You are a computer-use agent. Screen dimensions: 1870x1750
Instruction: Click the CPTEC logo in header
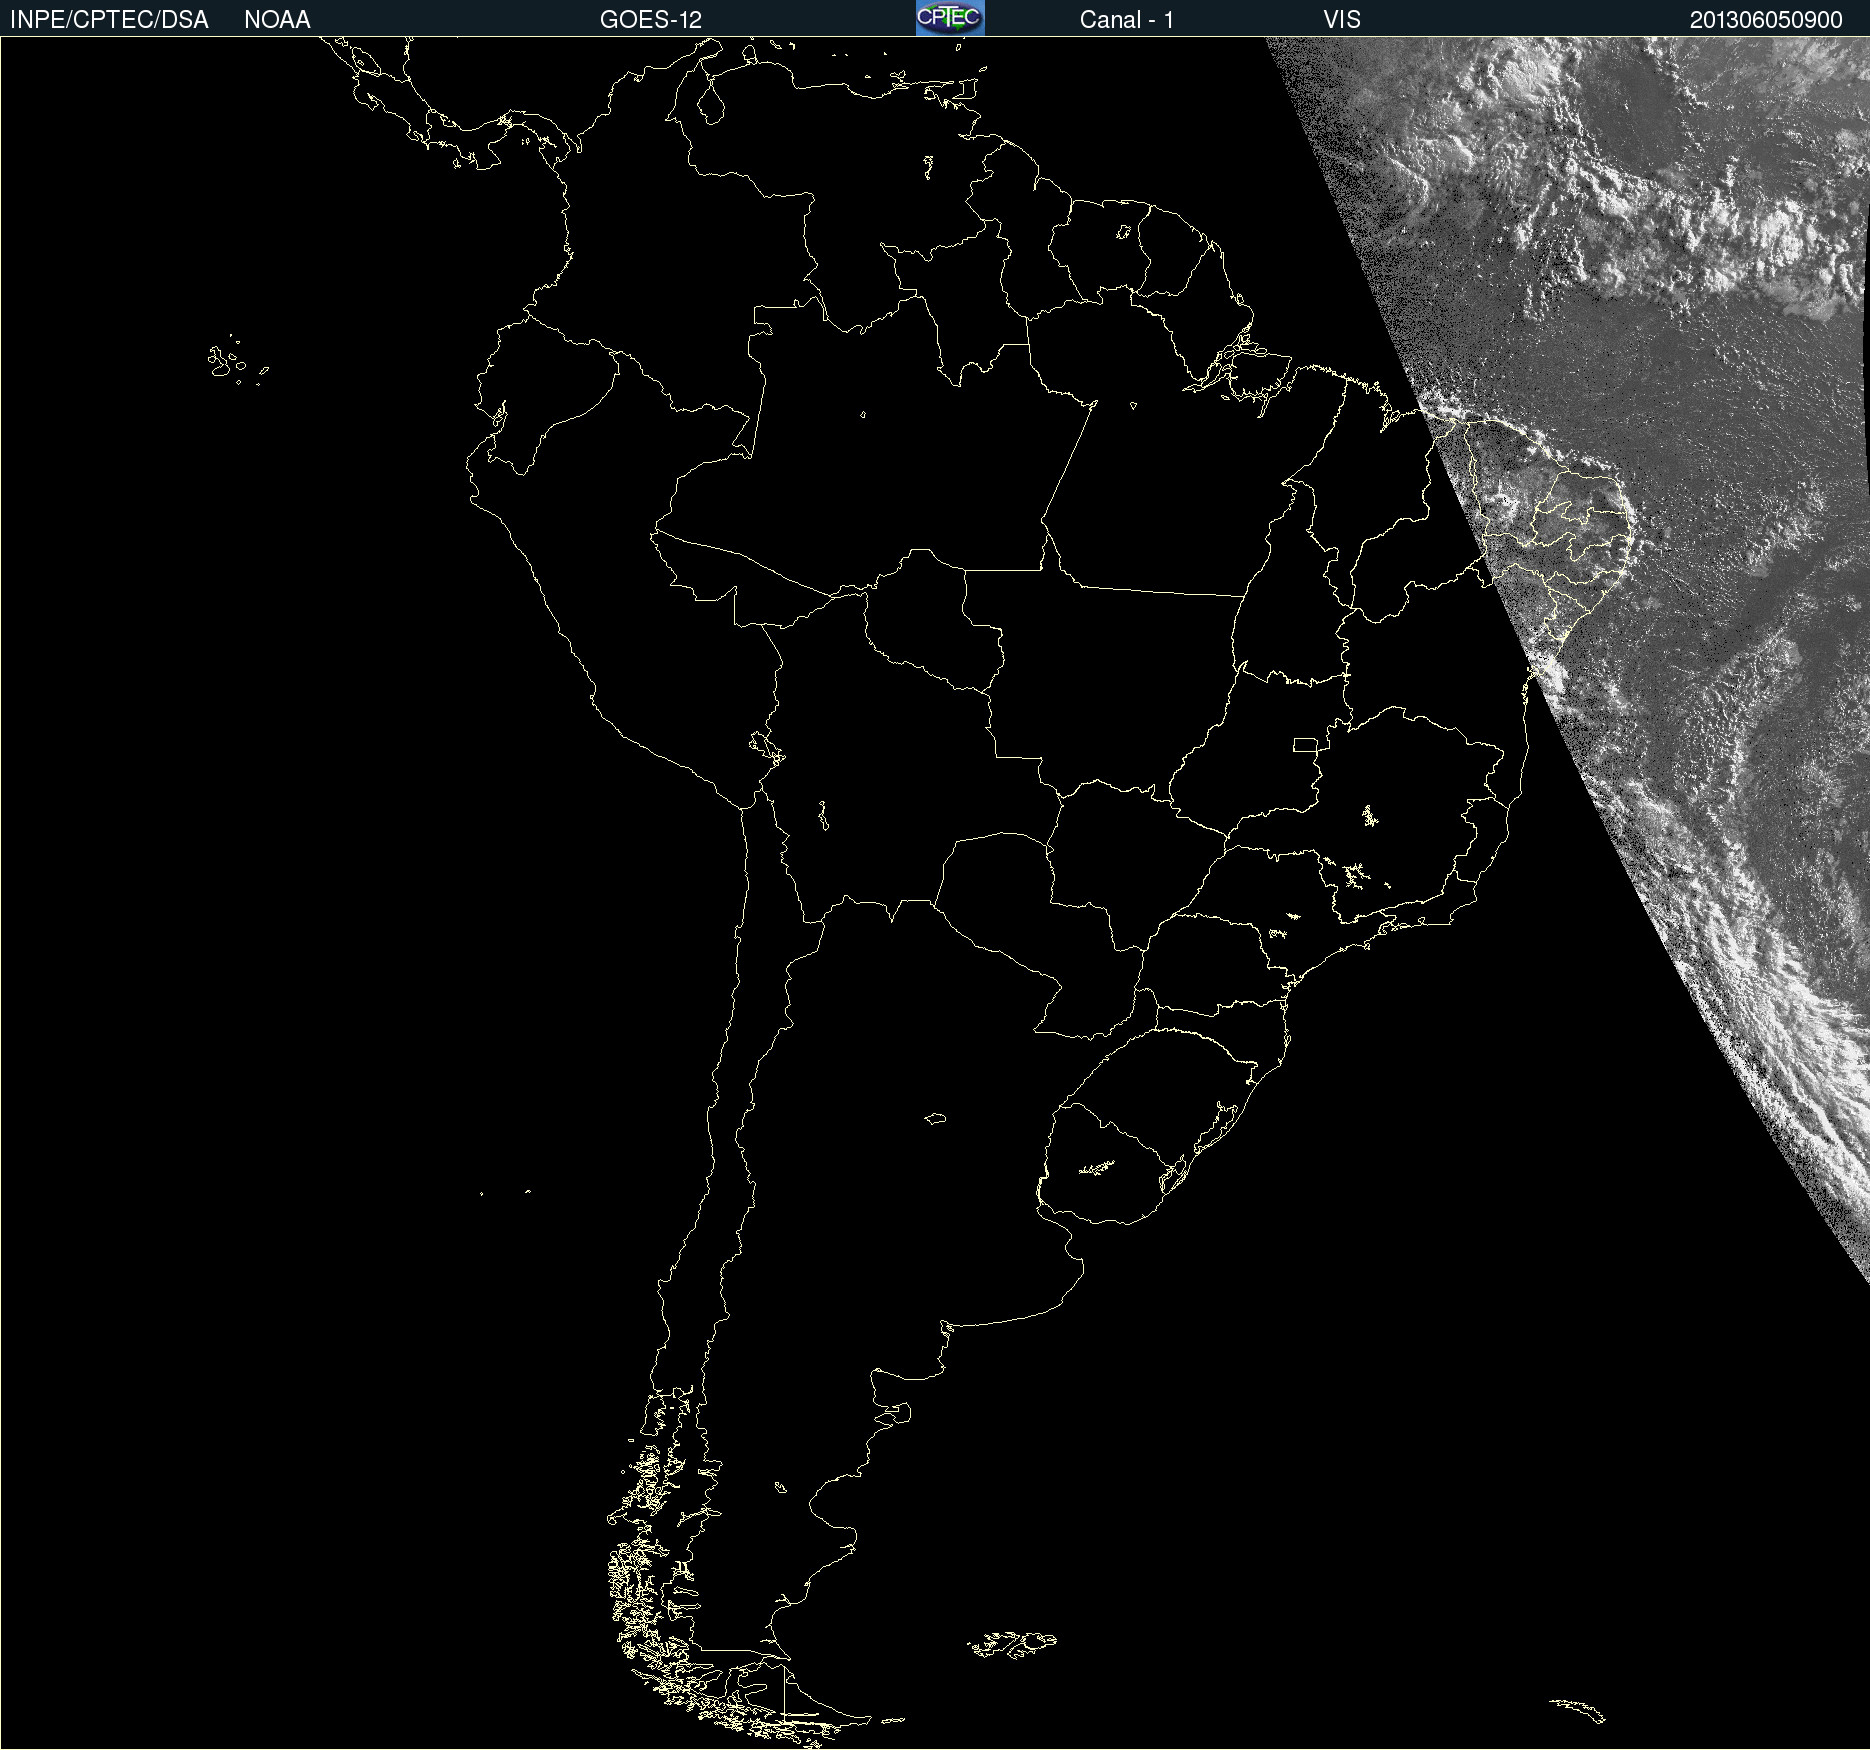pos(950,18)
